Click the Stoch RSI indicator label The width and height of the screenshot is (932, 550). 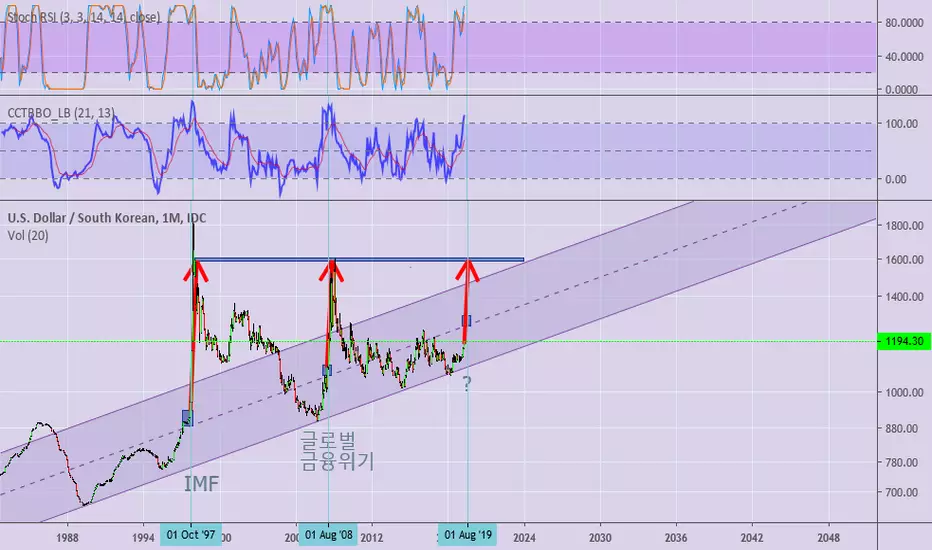click(x=83, y=17)
